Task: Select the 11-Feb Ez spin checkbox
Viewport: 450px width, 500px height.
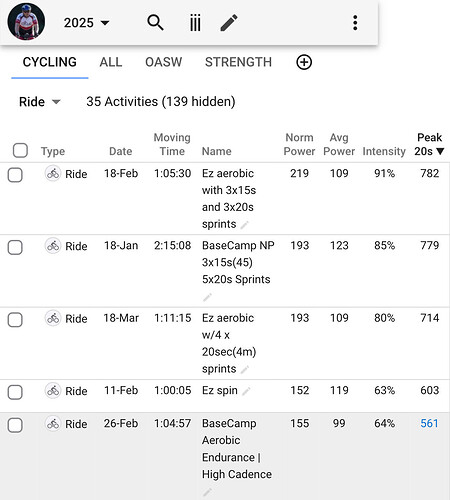Action: pyautogui.click(x=15, y=392)
